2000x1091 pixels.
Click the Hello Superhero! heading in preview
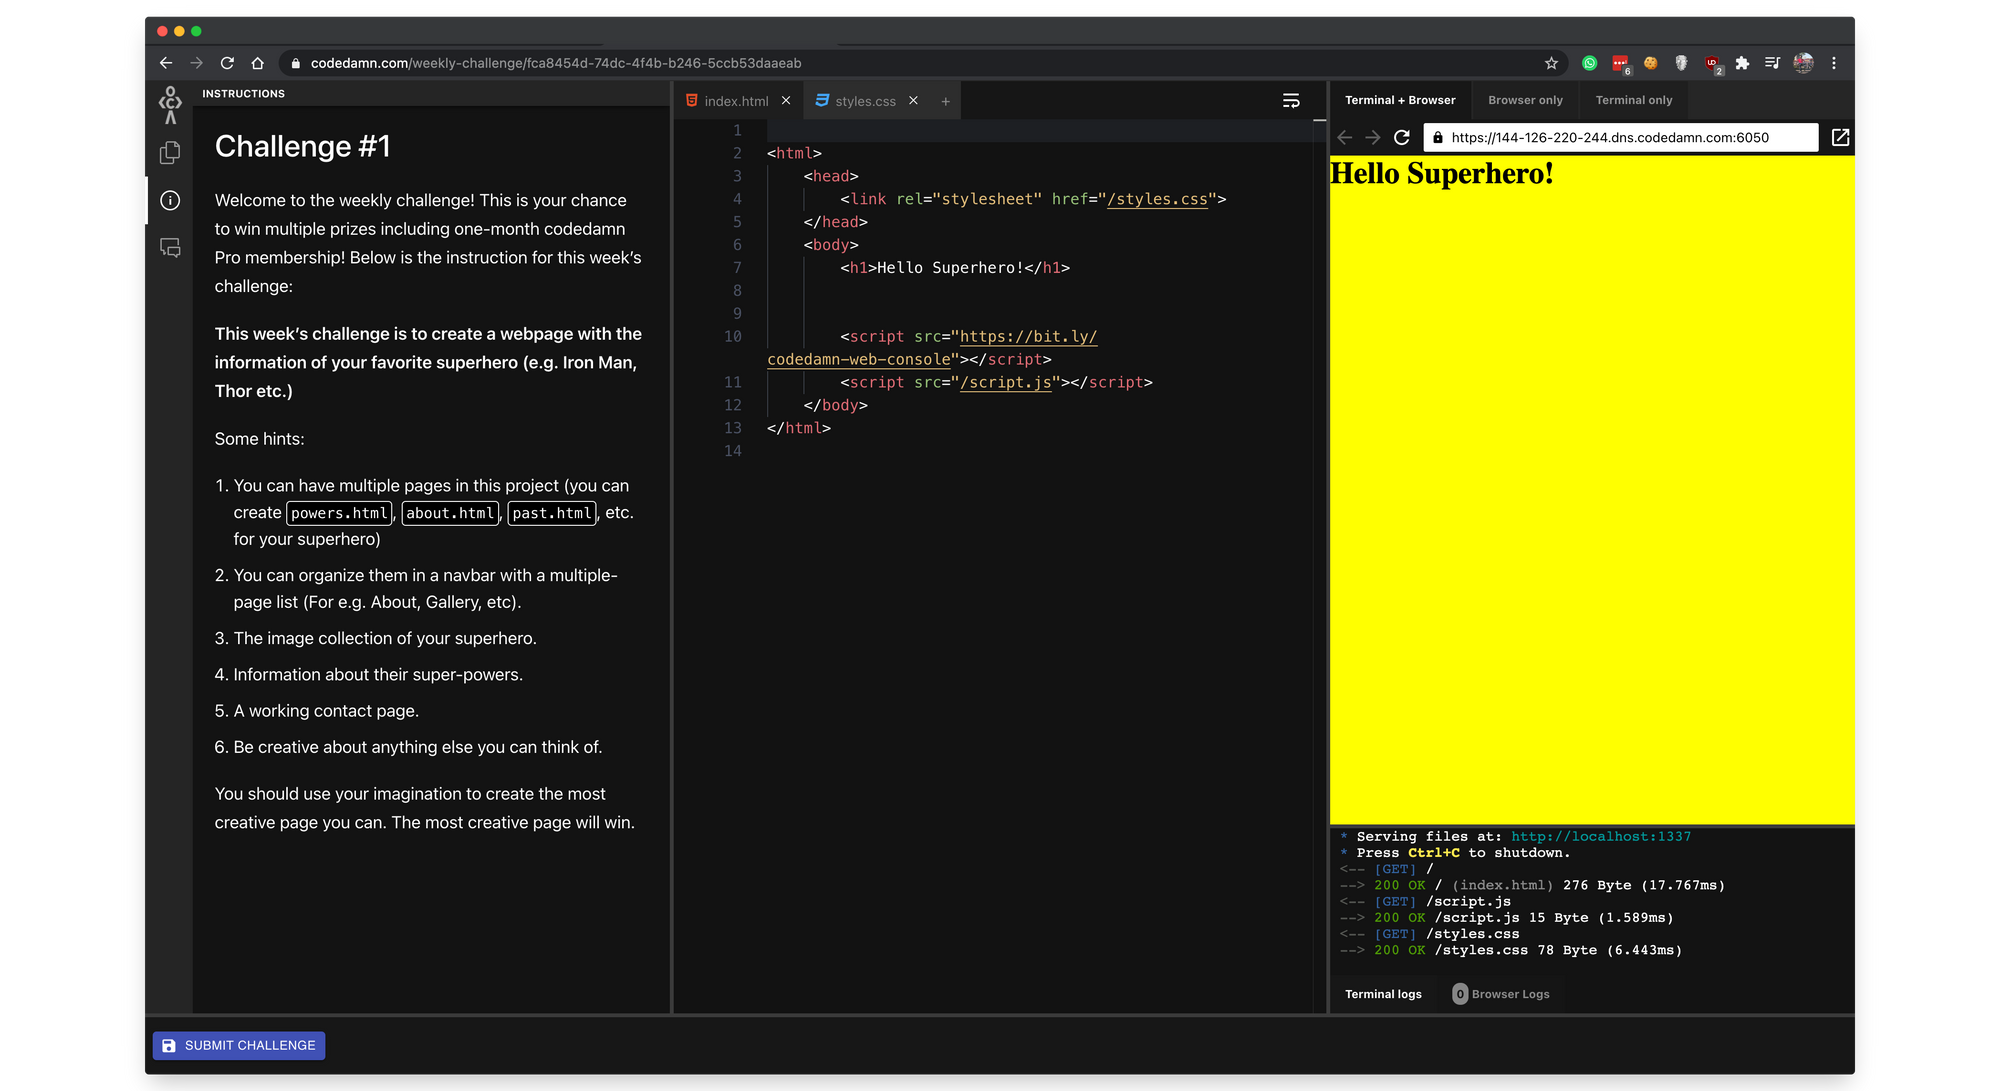point(1441,174)
